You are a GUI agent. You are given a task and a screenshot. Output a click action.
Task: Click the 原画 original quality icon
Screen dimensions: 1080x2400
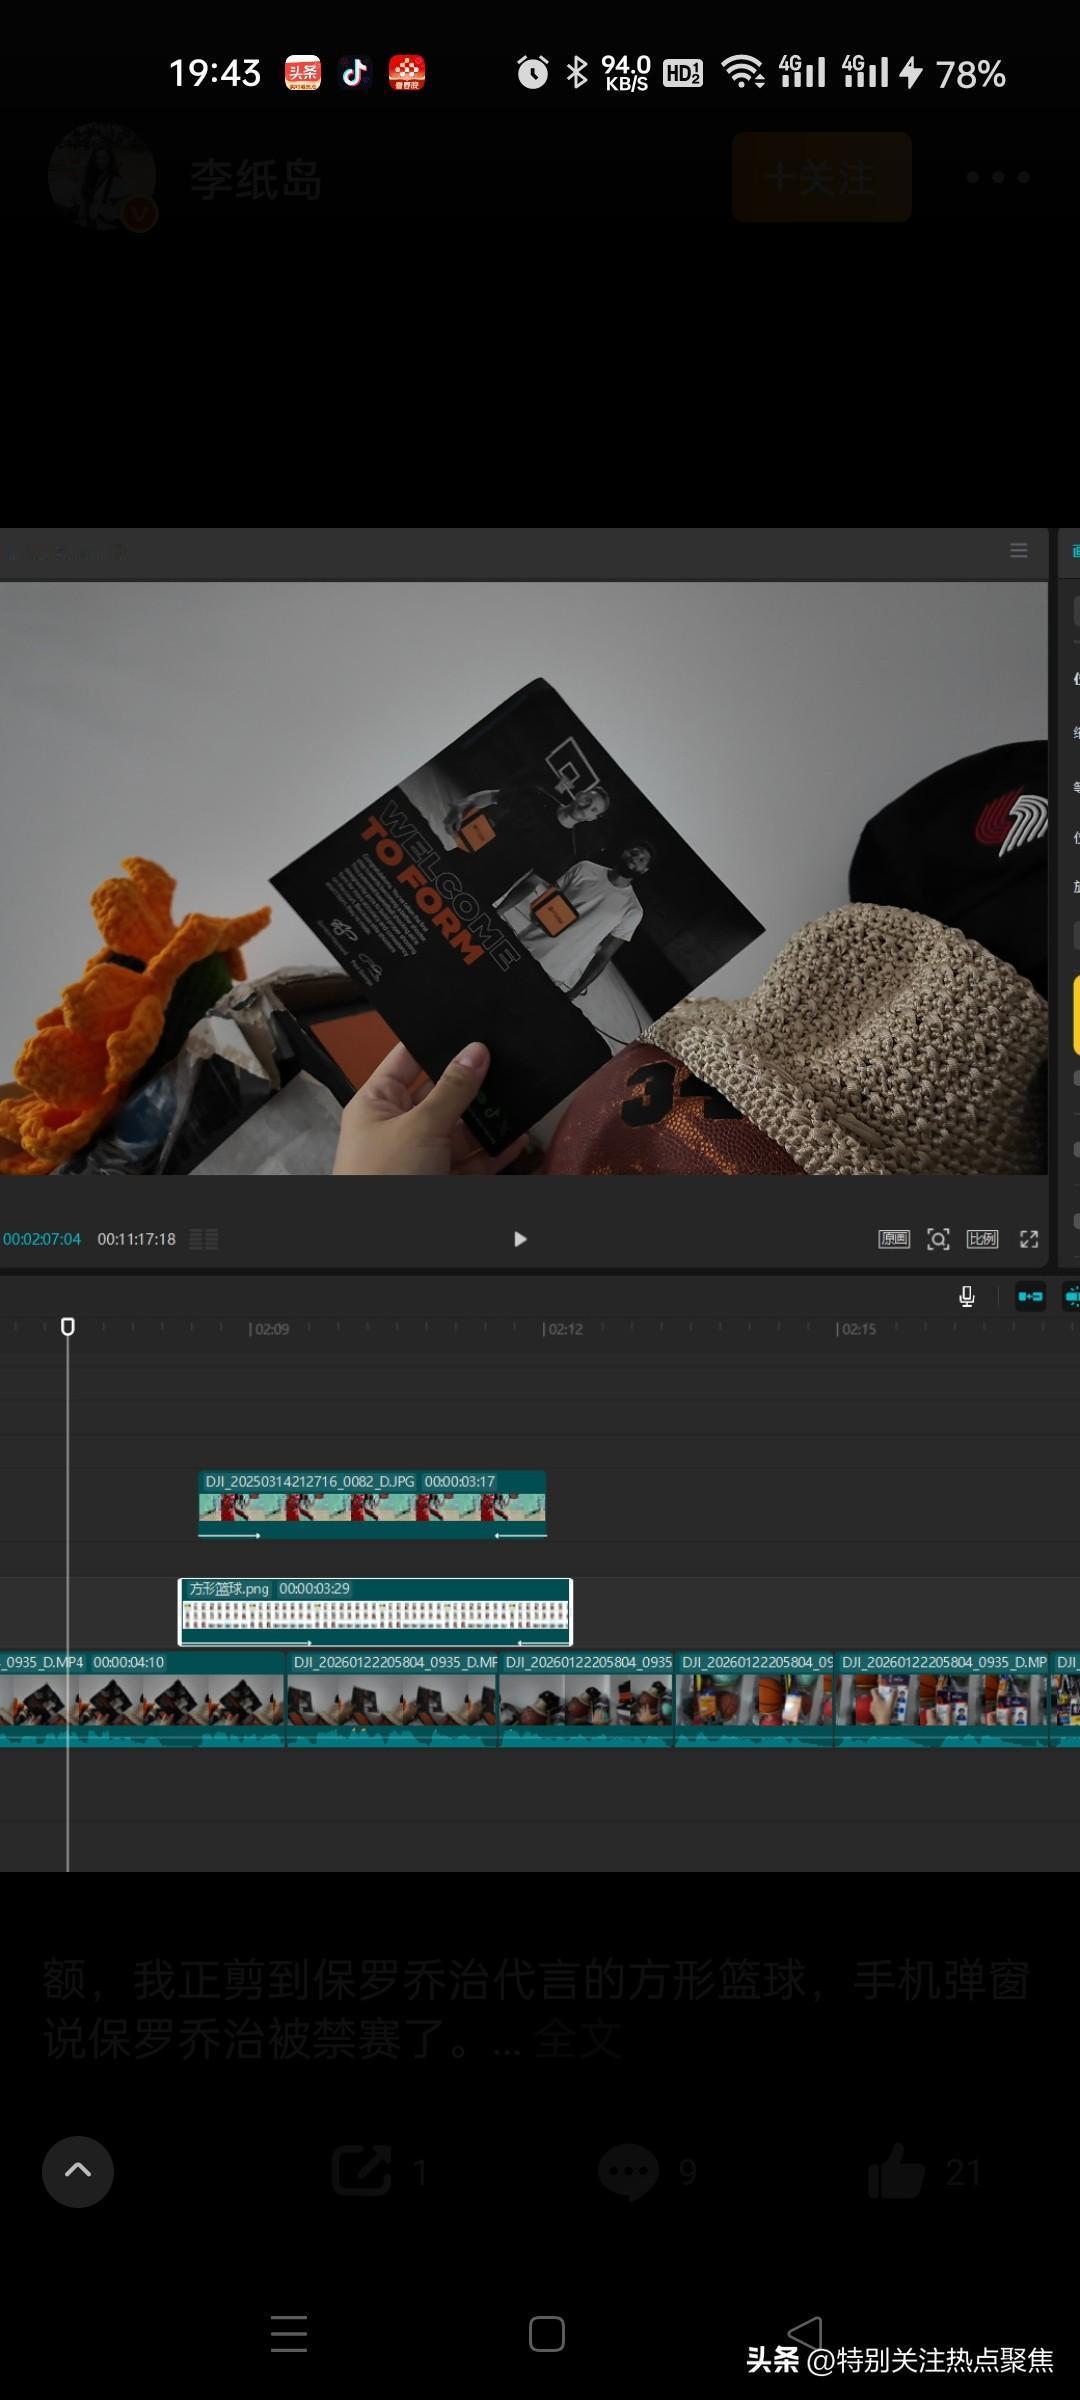click(x=894, y=1239)
